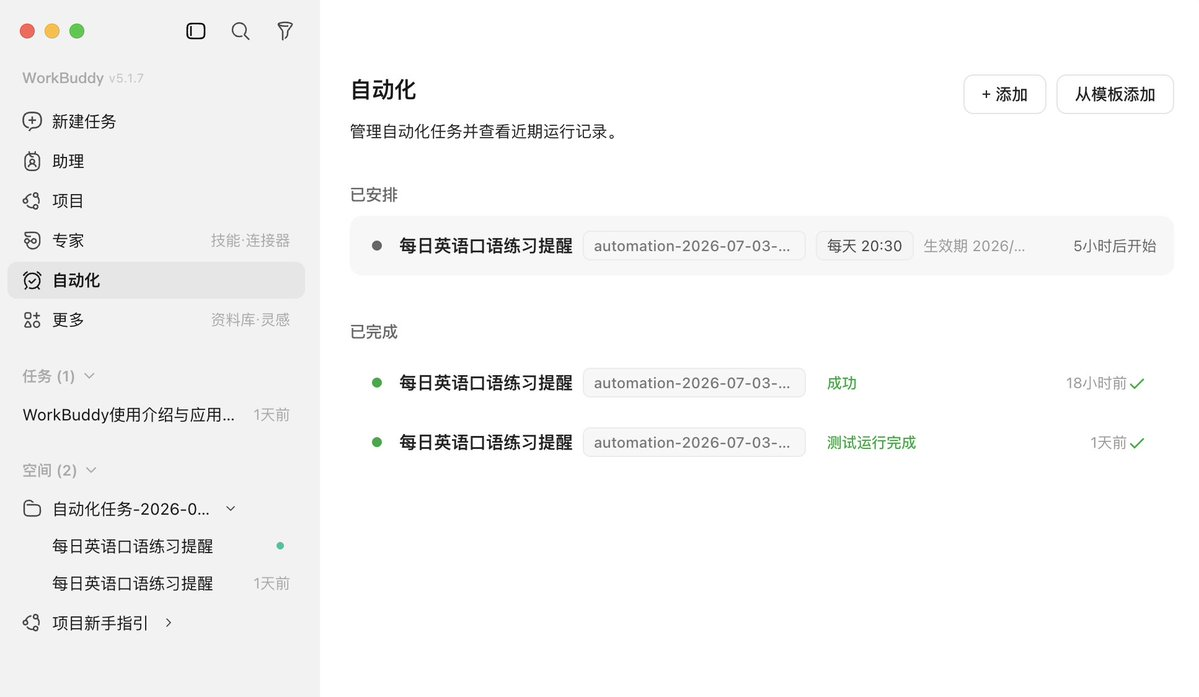The height and width of the screenshot is (697, 1199).
Task: Click the 成功 status text
Action: click(x=842, y=383)
